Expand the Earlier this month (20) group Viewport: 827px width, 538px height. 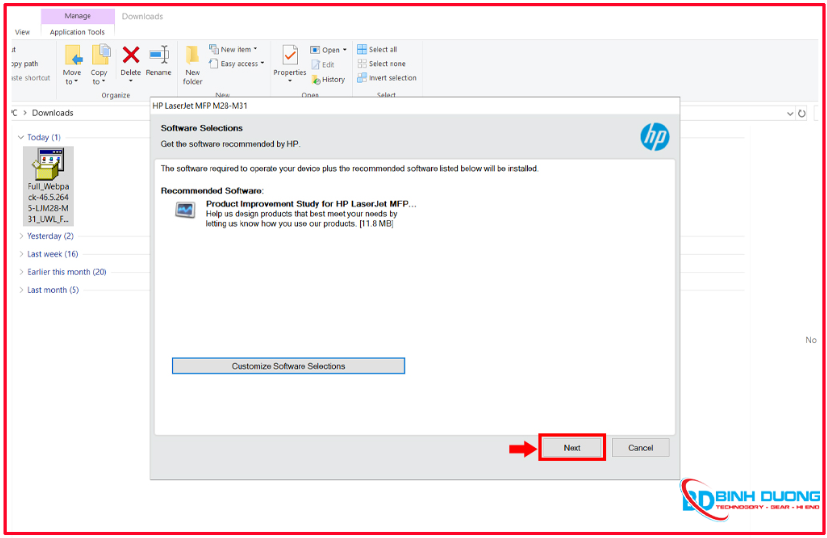click(21, 272)
